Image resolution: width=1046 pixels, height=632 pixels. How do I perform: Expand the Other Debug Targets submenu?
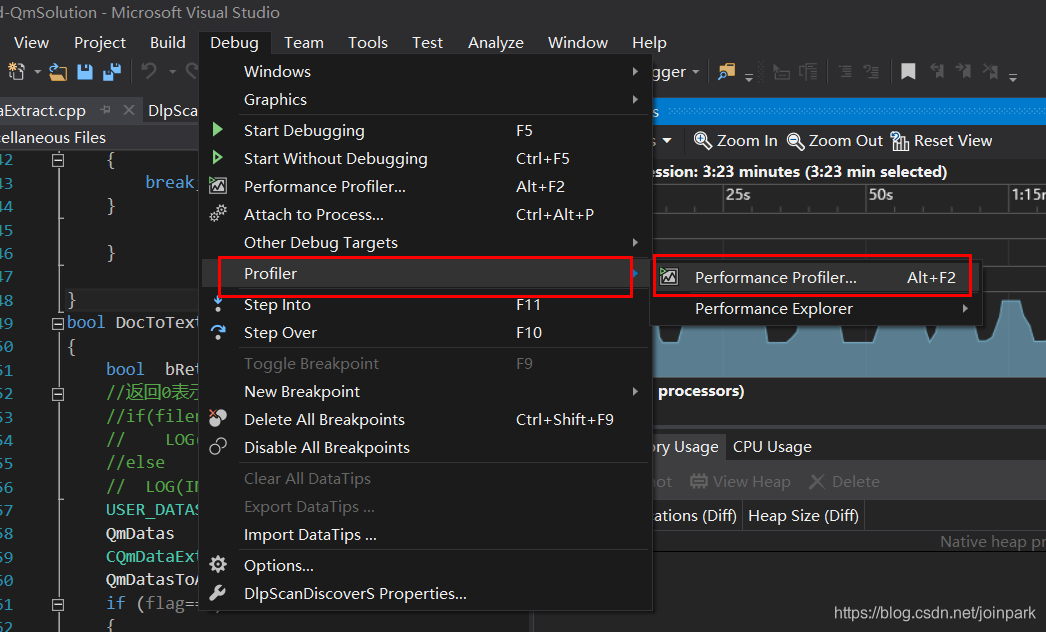click(635, 242)
